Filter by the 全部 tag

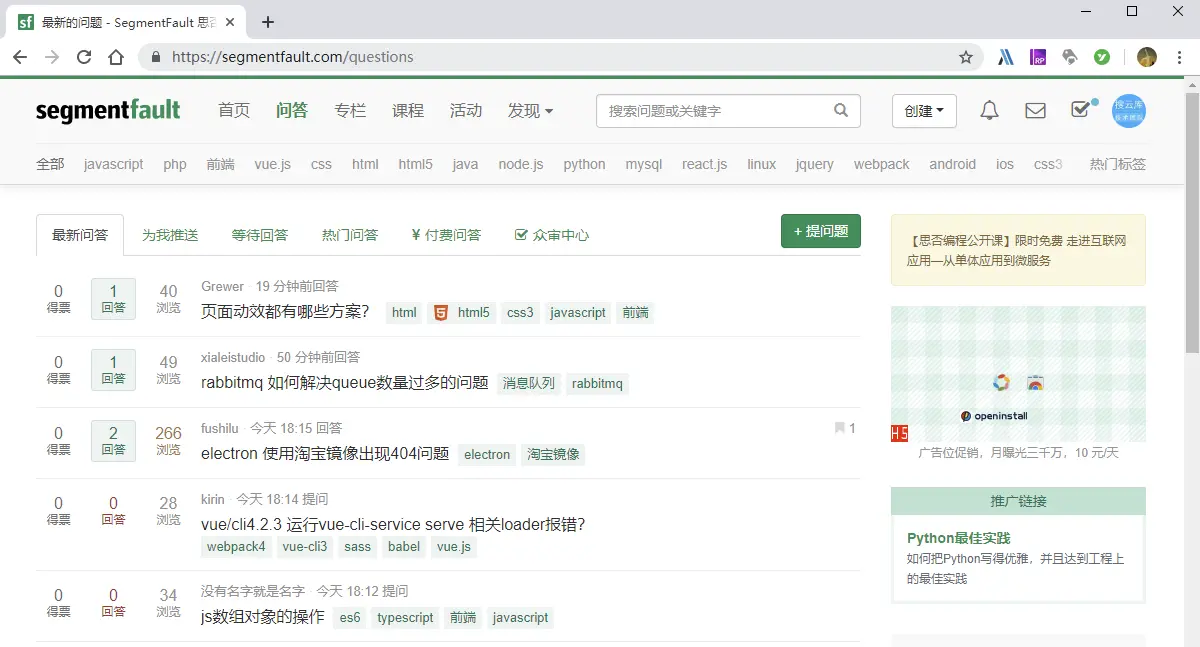(50, 164)
